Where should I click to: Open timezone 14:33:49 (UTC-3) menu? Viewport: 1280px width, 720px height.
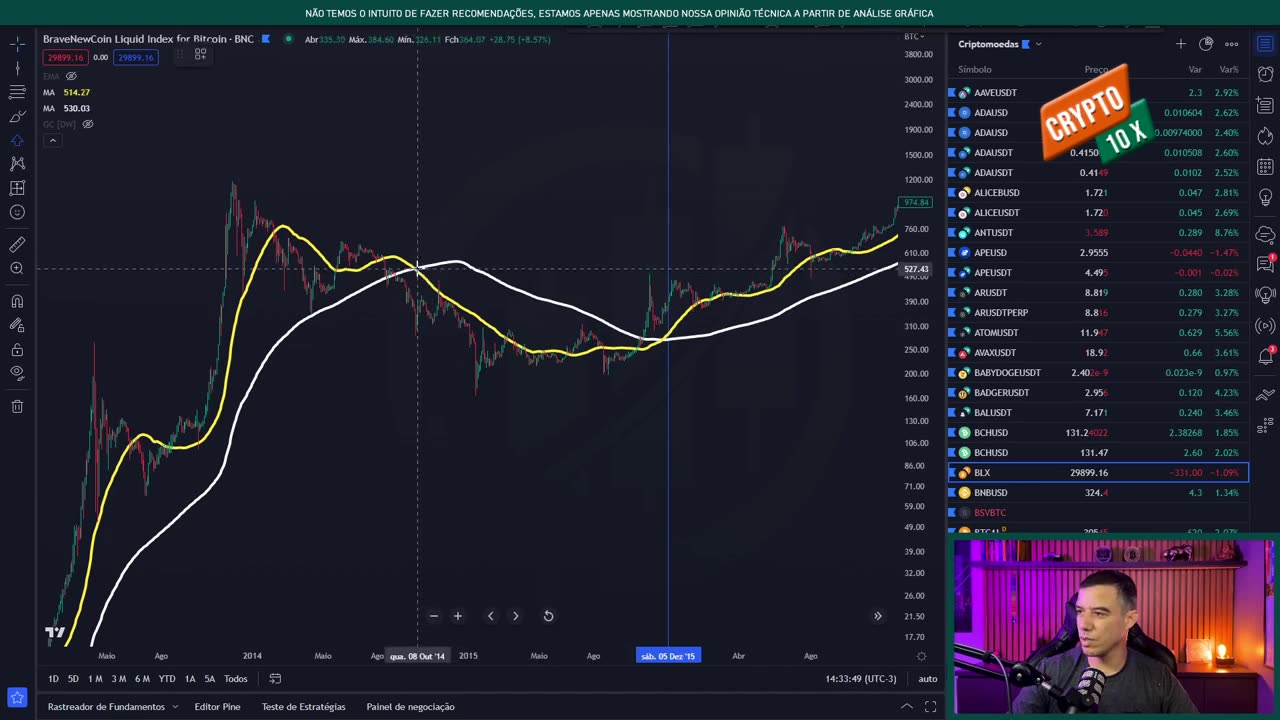861,679
